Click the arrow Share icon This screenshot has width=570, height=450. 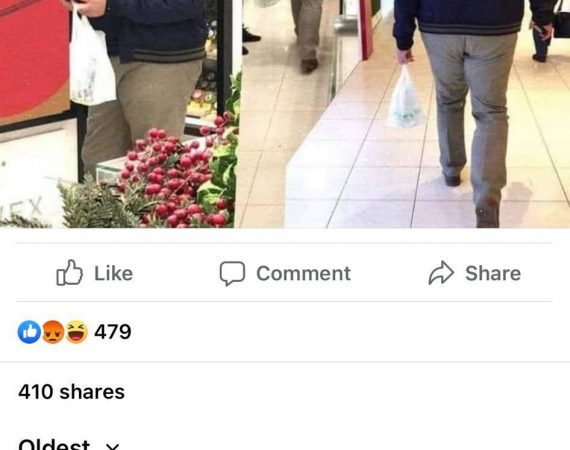tap(441, 273)
